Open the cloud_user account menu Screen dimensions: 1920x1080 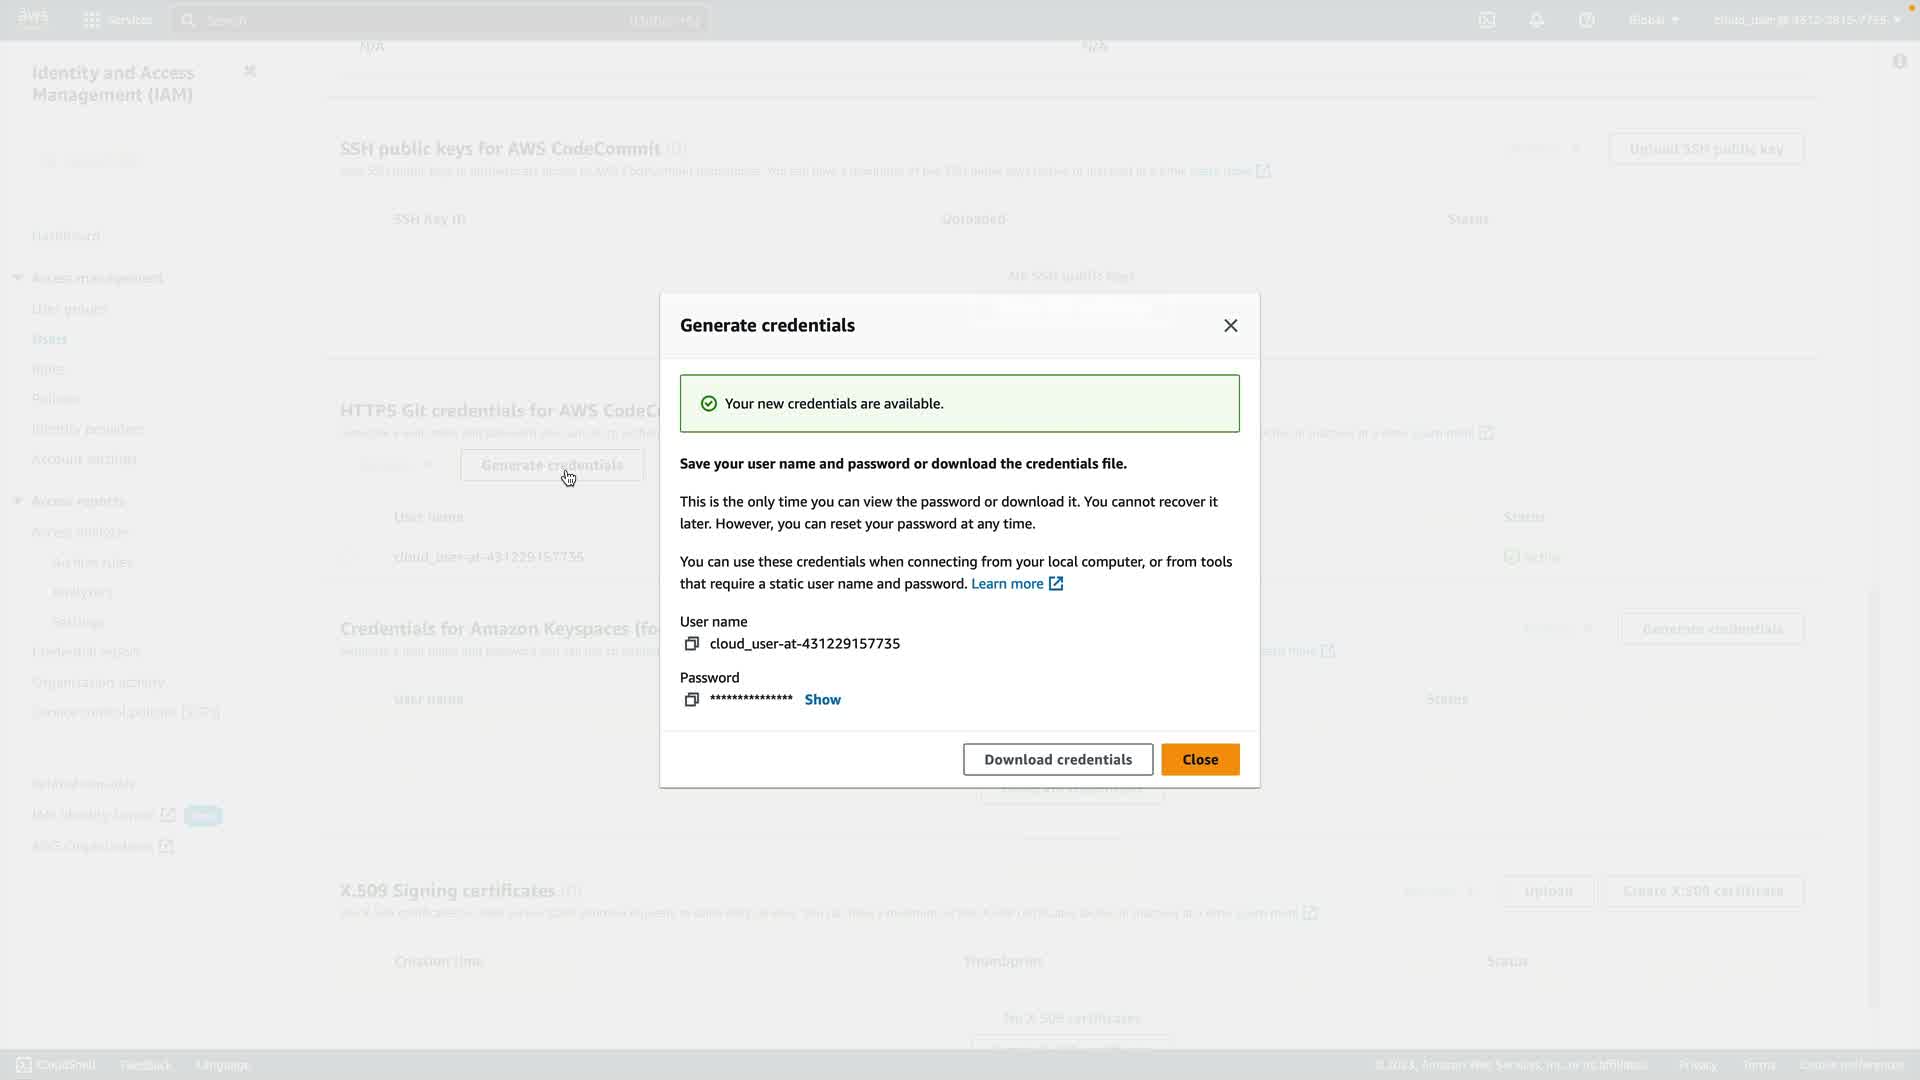1806,20
